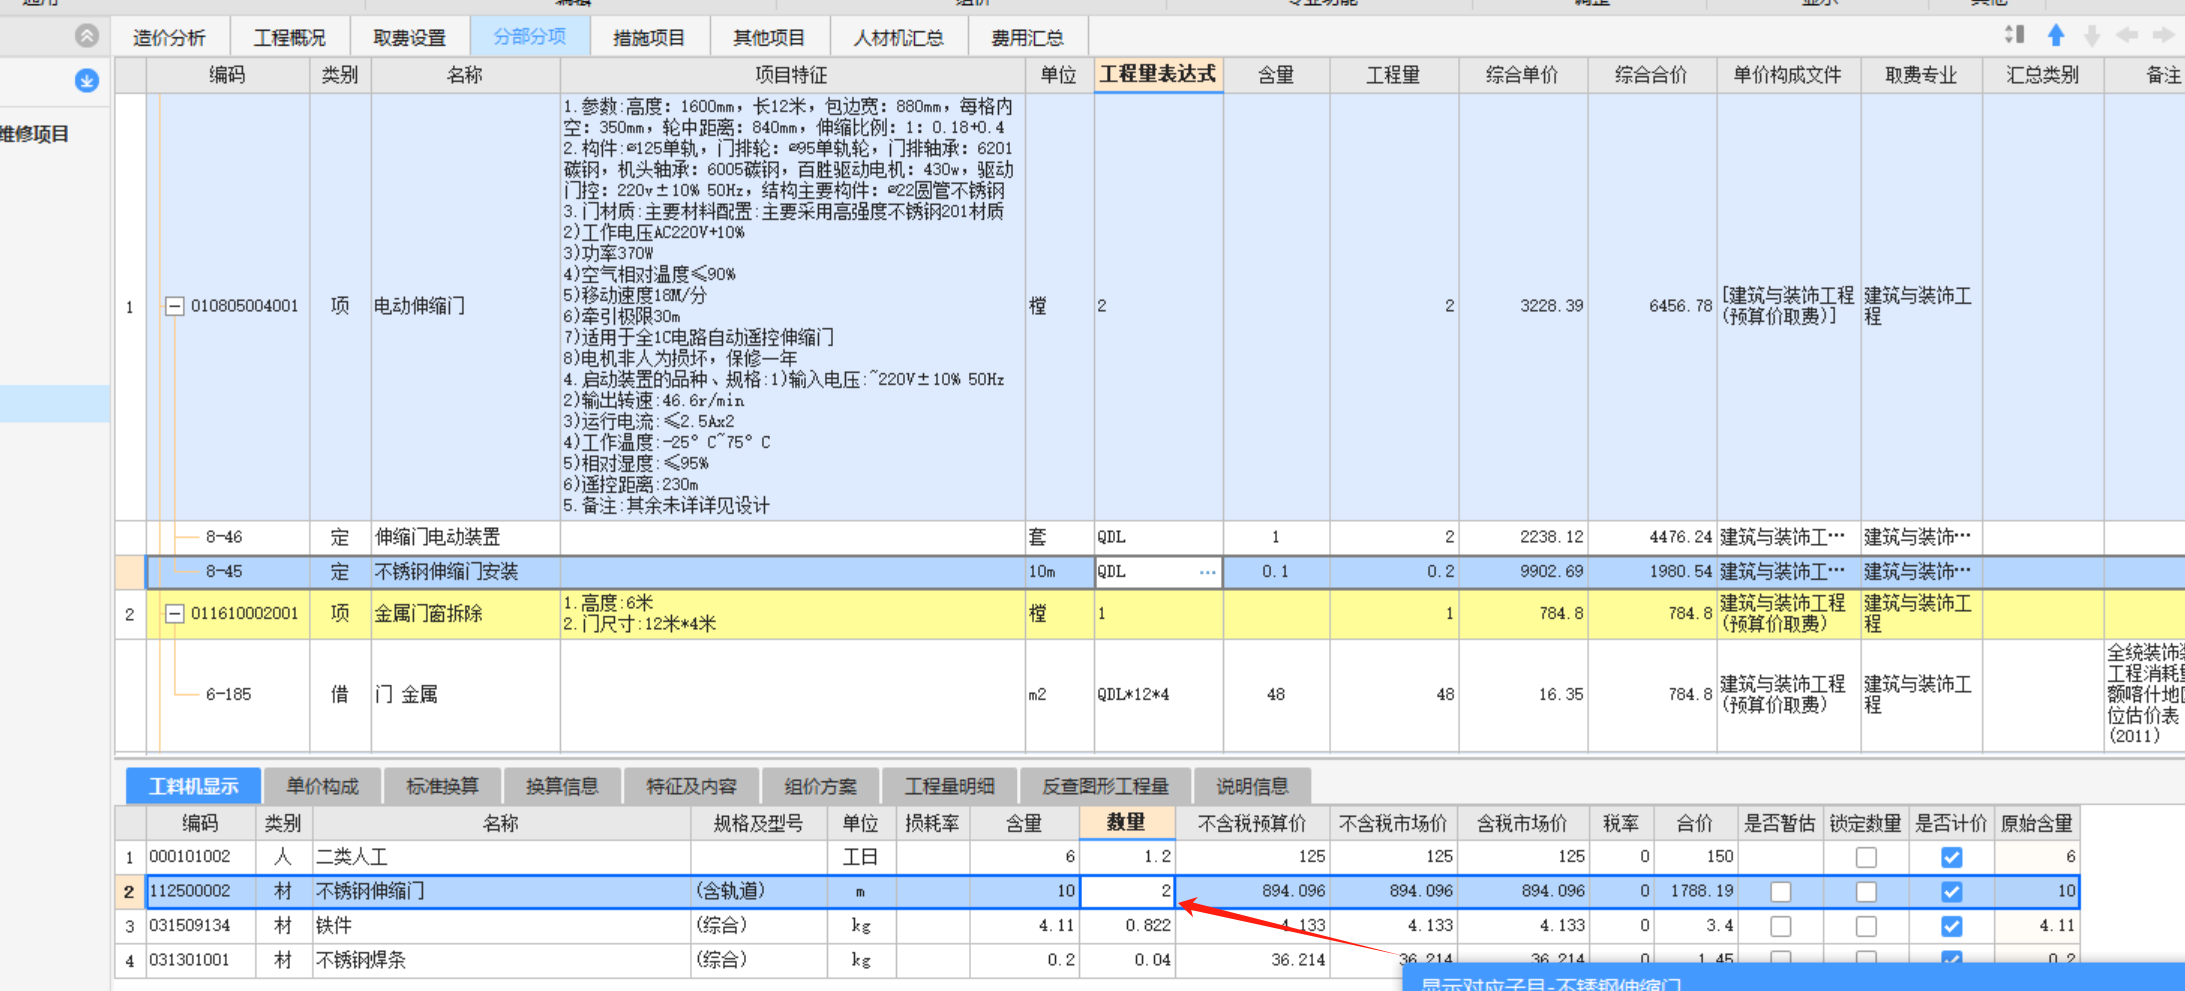Click the gray left arrow icon
2185x991 pixels.
click(2127, 35)
